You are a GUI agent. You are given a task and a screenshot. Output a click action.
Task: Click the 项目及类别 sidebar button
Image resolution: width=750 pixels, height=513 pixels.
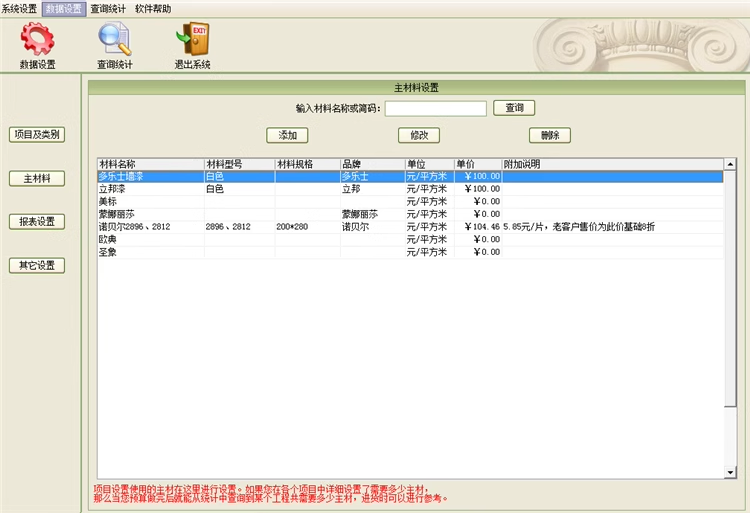tap(37, 134)
